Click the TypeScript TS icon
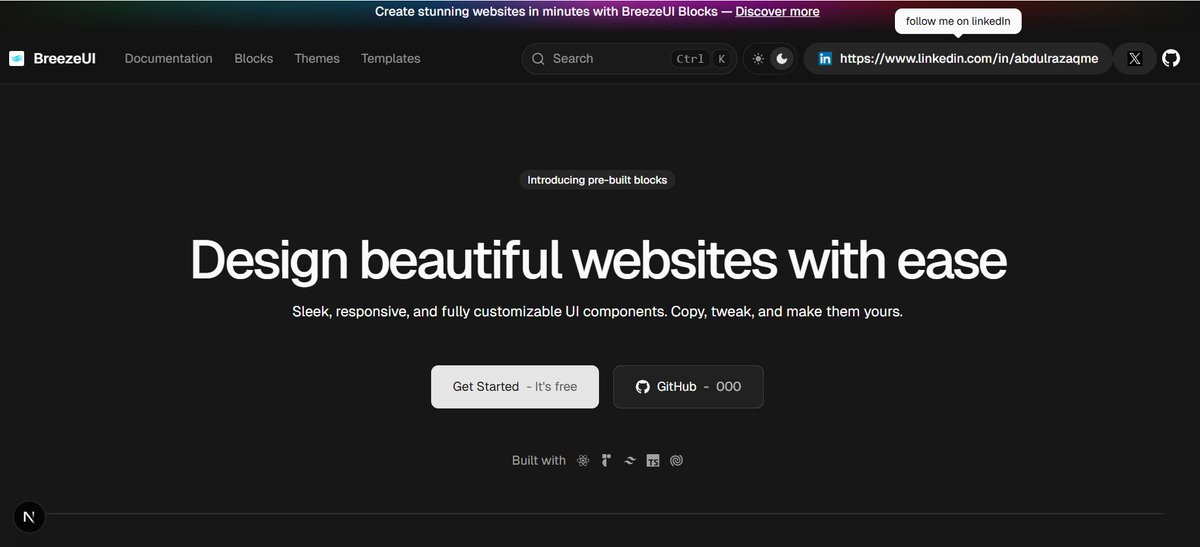Screen dimensions: 1200x547 653,461
